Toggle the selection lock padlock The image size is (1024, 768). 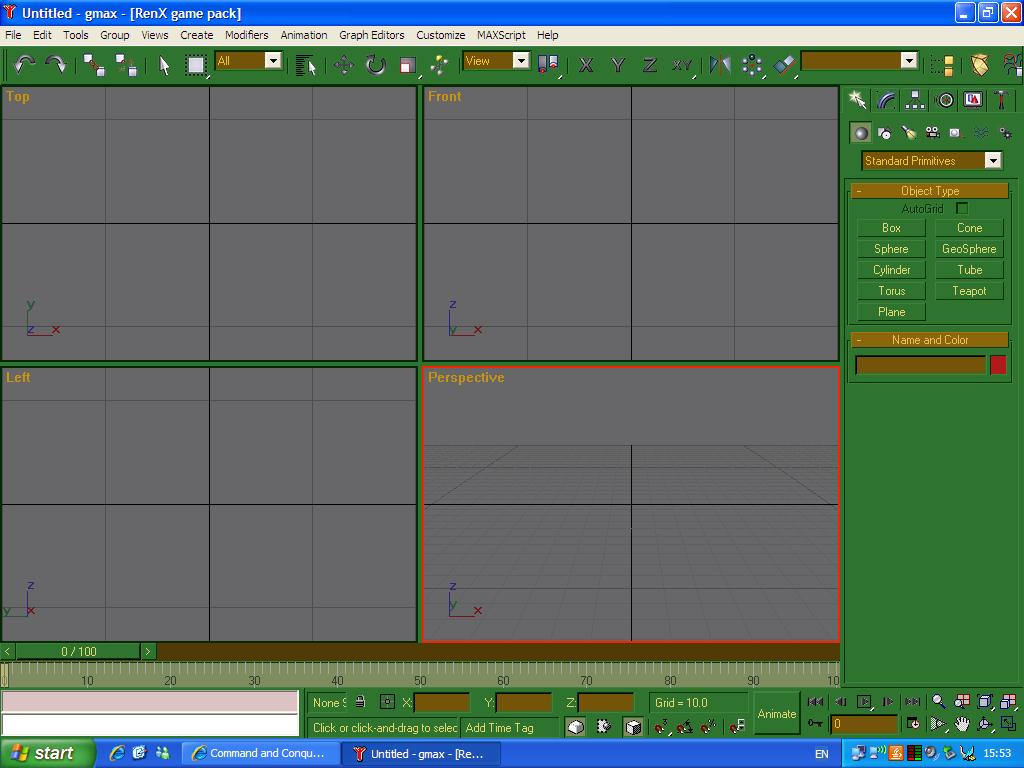pos(360,703)
